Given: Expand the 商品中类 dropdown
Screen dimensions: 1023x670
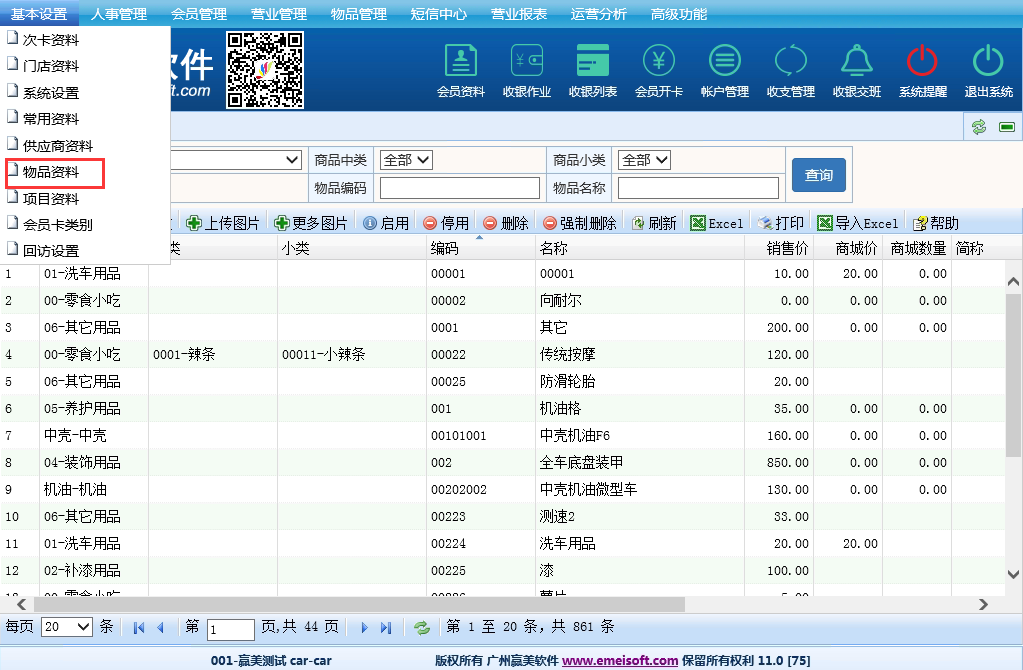Looking at the screenshot, I should (x=406, y=160).
